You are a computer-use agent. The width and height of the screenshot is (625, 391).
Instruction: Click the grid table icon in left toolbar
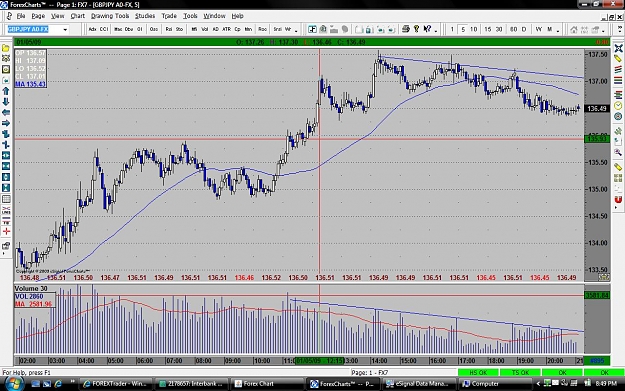[x=6, y=199]
